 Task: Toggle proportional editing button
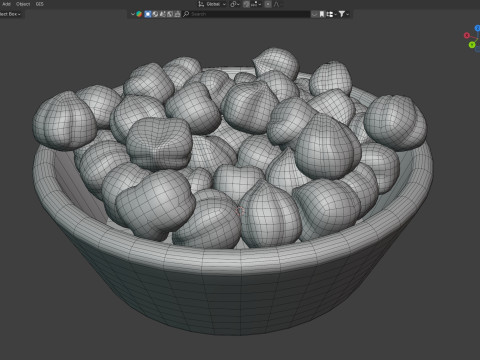(268, 4)
